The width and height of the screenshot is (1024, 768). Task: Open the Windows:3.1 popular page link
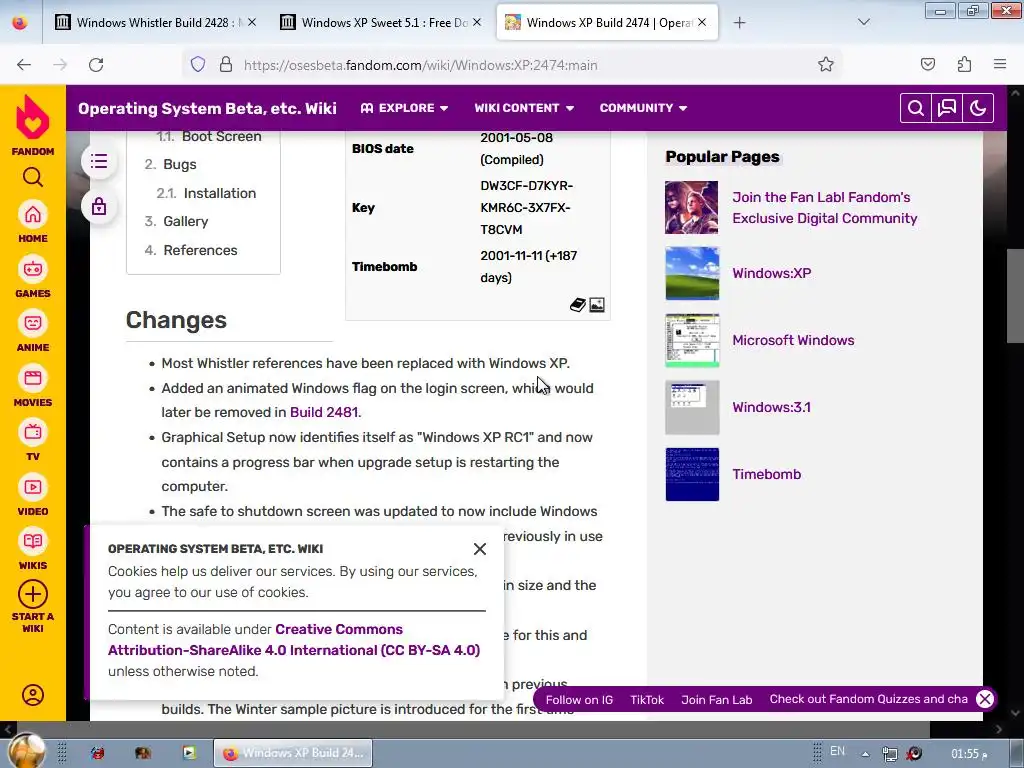pos(771,408)
